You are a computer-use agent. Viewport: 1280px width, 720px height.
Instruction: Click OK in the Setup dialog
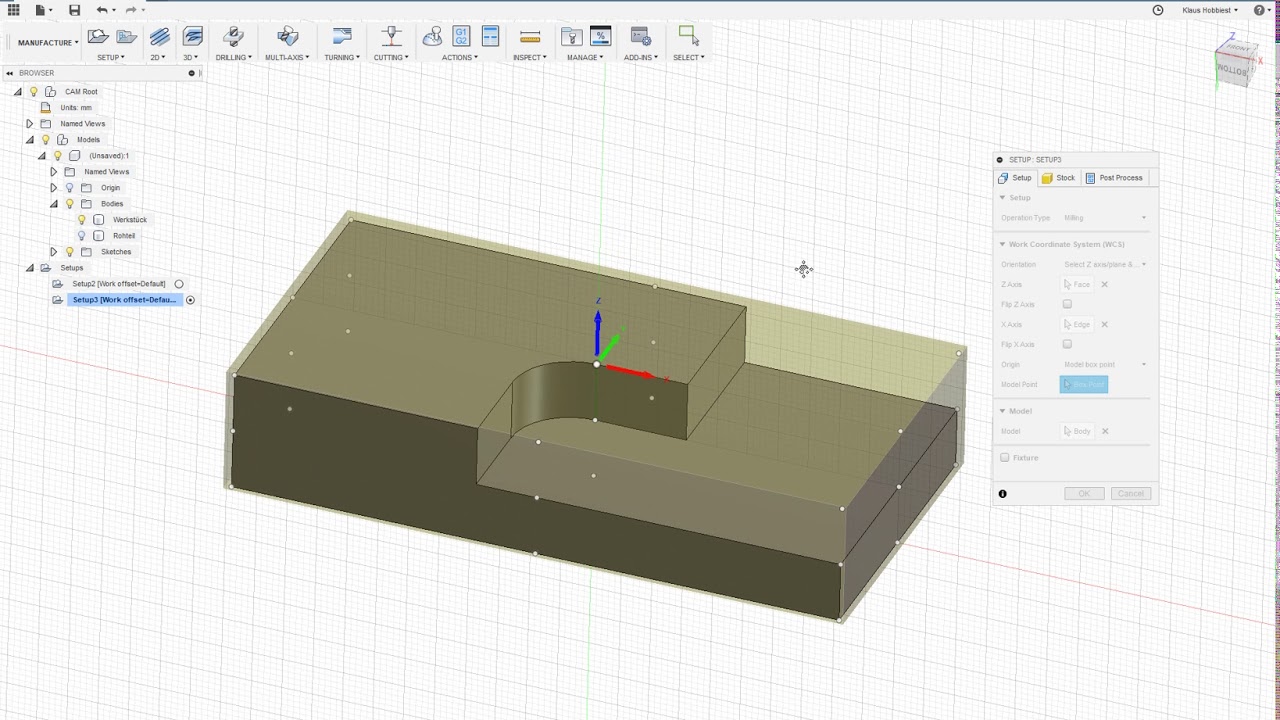[x=1084, y=494]
